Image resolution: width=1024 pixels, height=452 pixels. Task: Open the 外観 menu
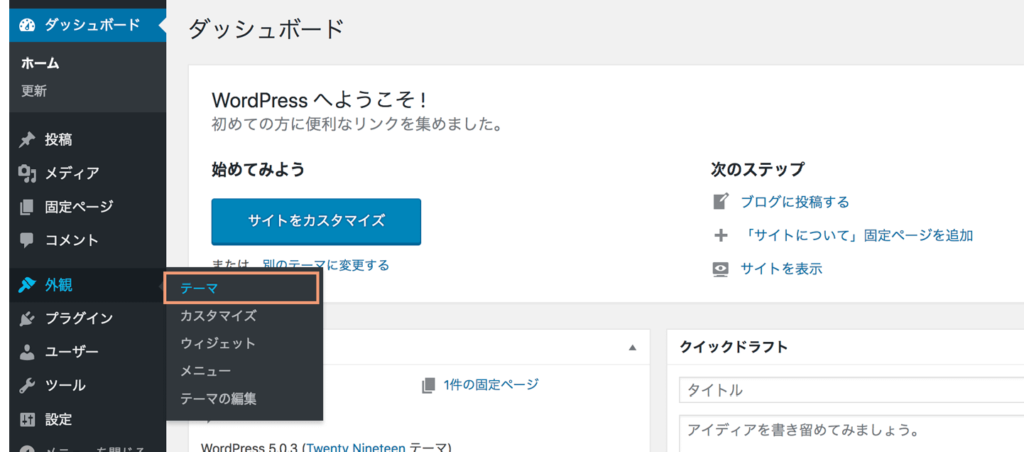[88, 285]
